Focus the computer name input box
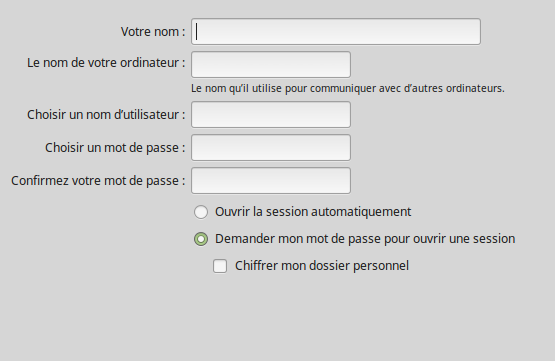The image size is (555, 361). coord(271,64)
